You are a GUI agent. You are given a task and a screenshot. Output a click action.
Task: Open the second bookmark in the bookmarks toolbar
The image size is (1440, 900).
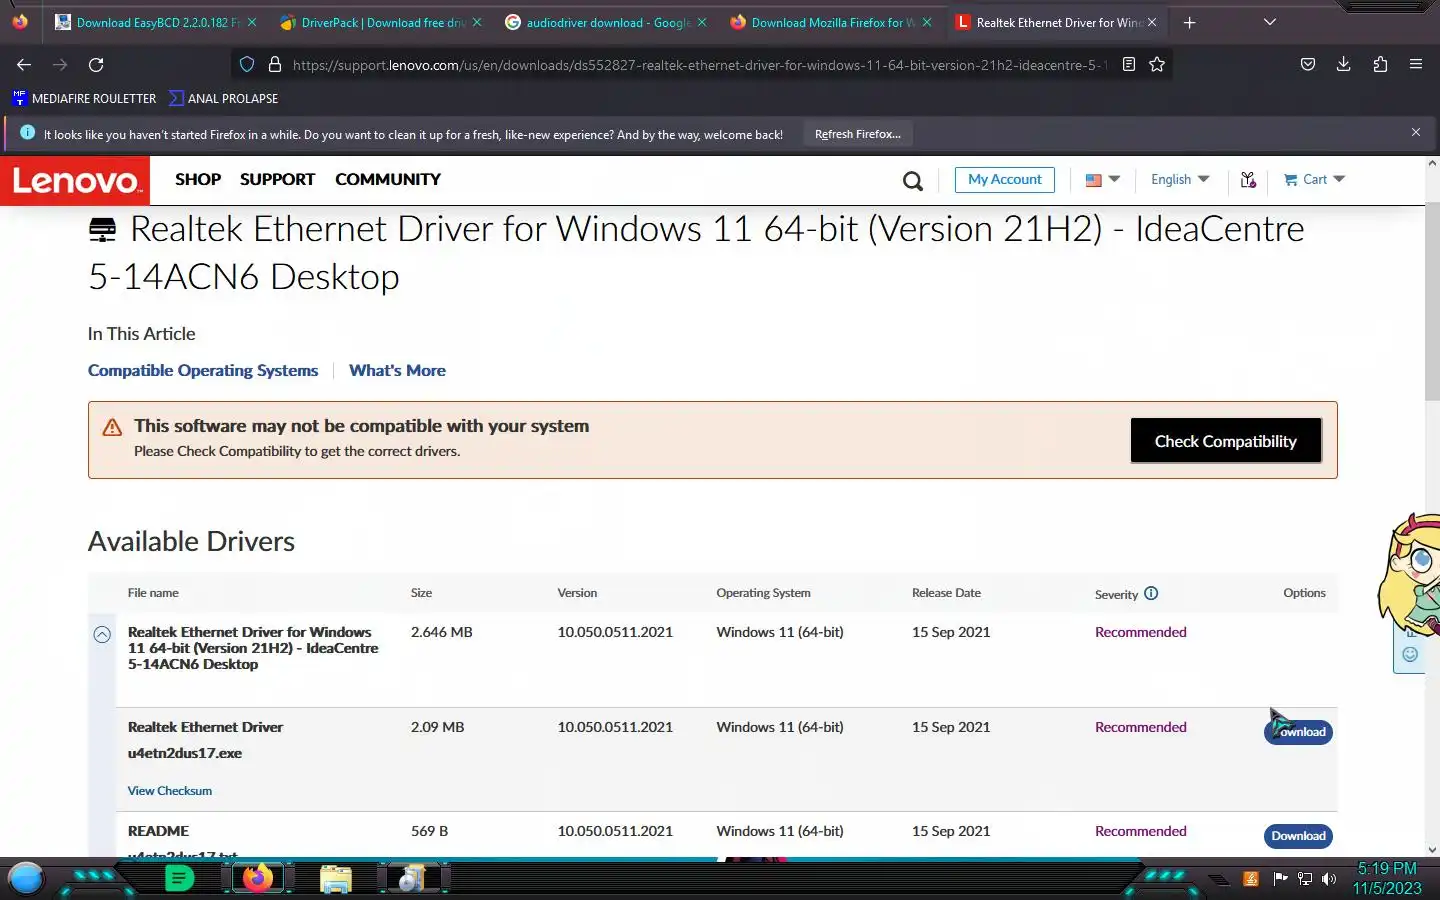223,98
